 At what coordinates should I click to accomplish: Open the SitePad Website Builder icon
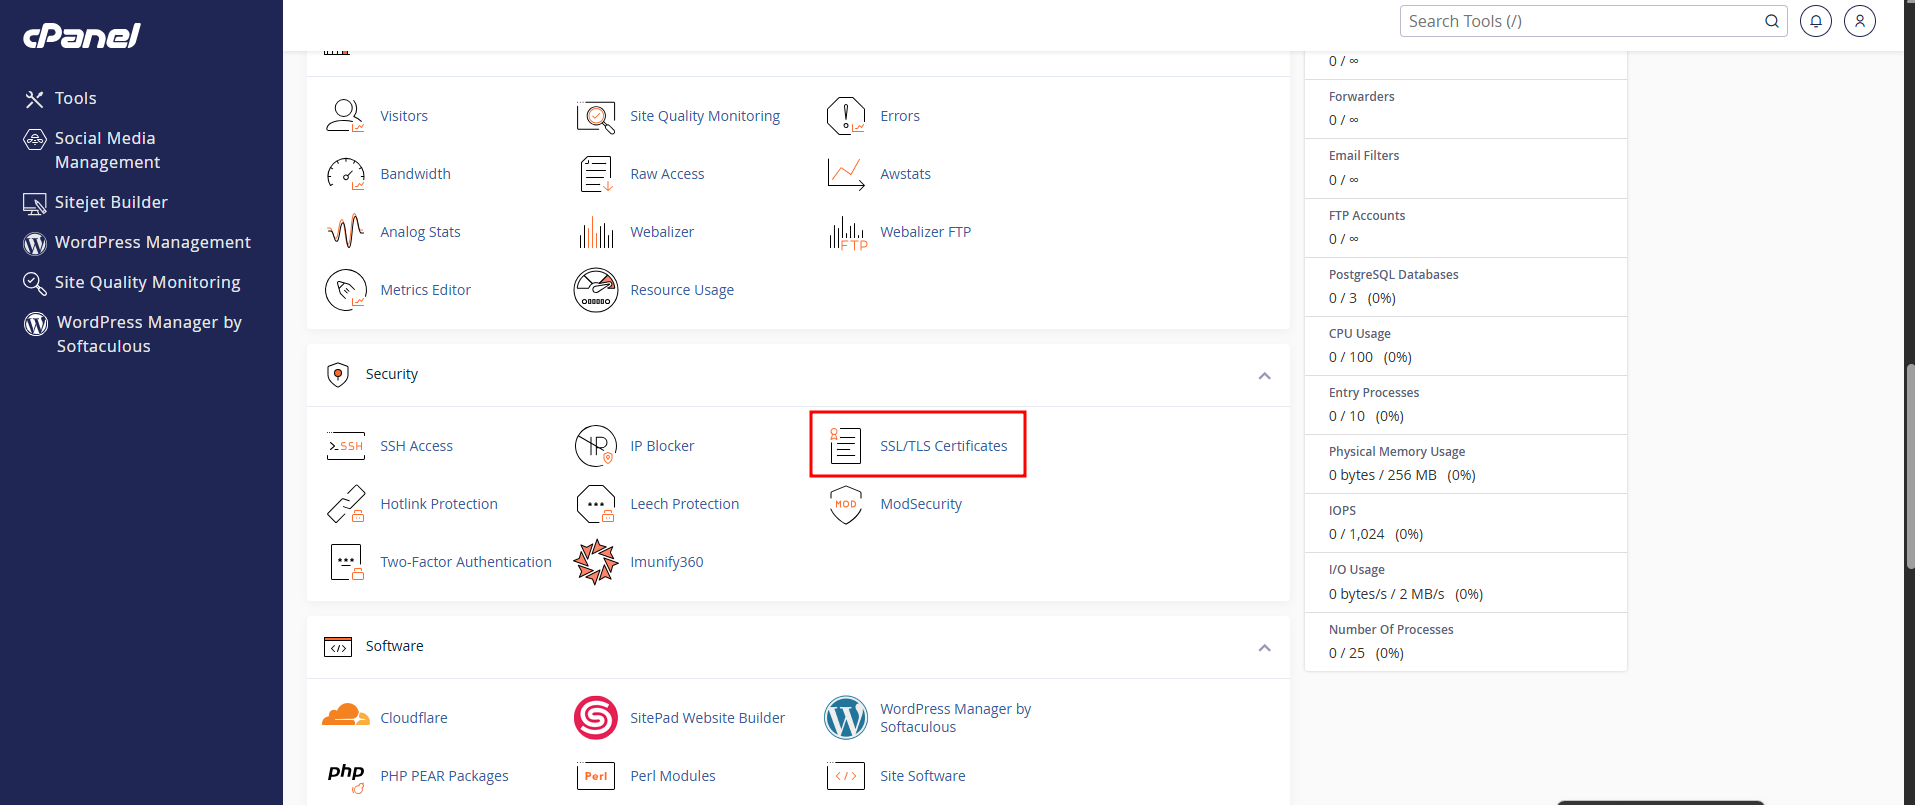pyautogui.click(x=596, y=718)
